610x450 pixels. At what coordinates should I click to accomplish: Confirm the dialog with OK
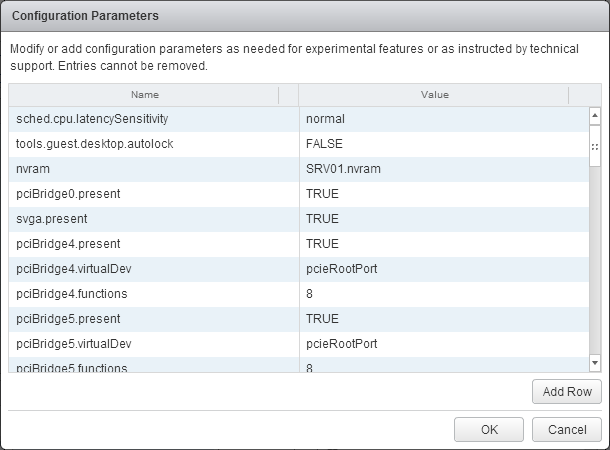coord(488,429)
